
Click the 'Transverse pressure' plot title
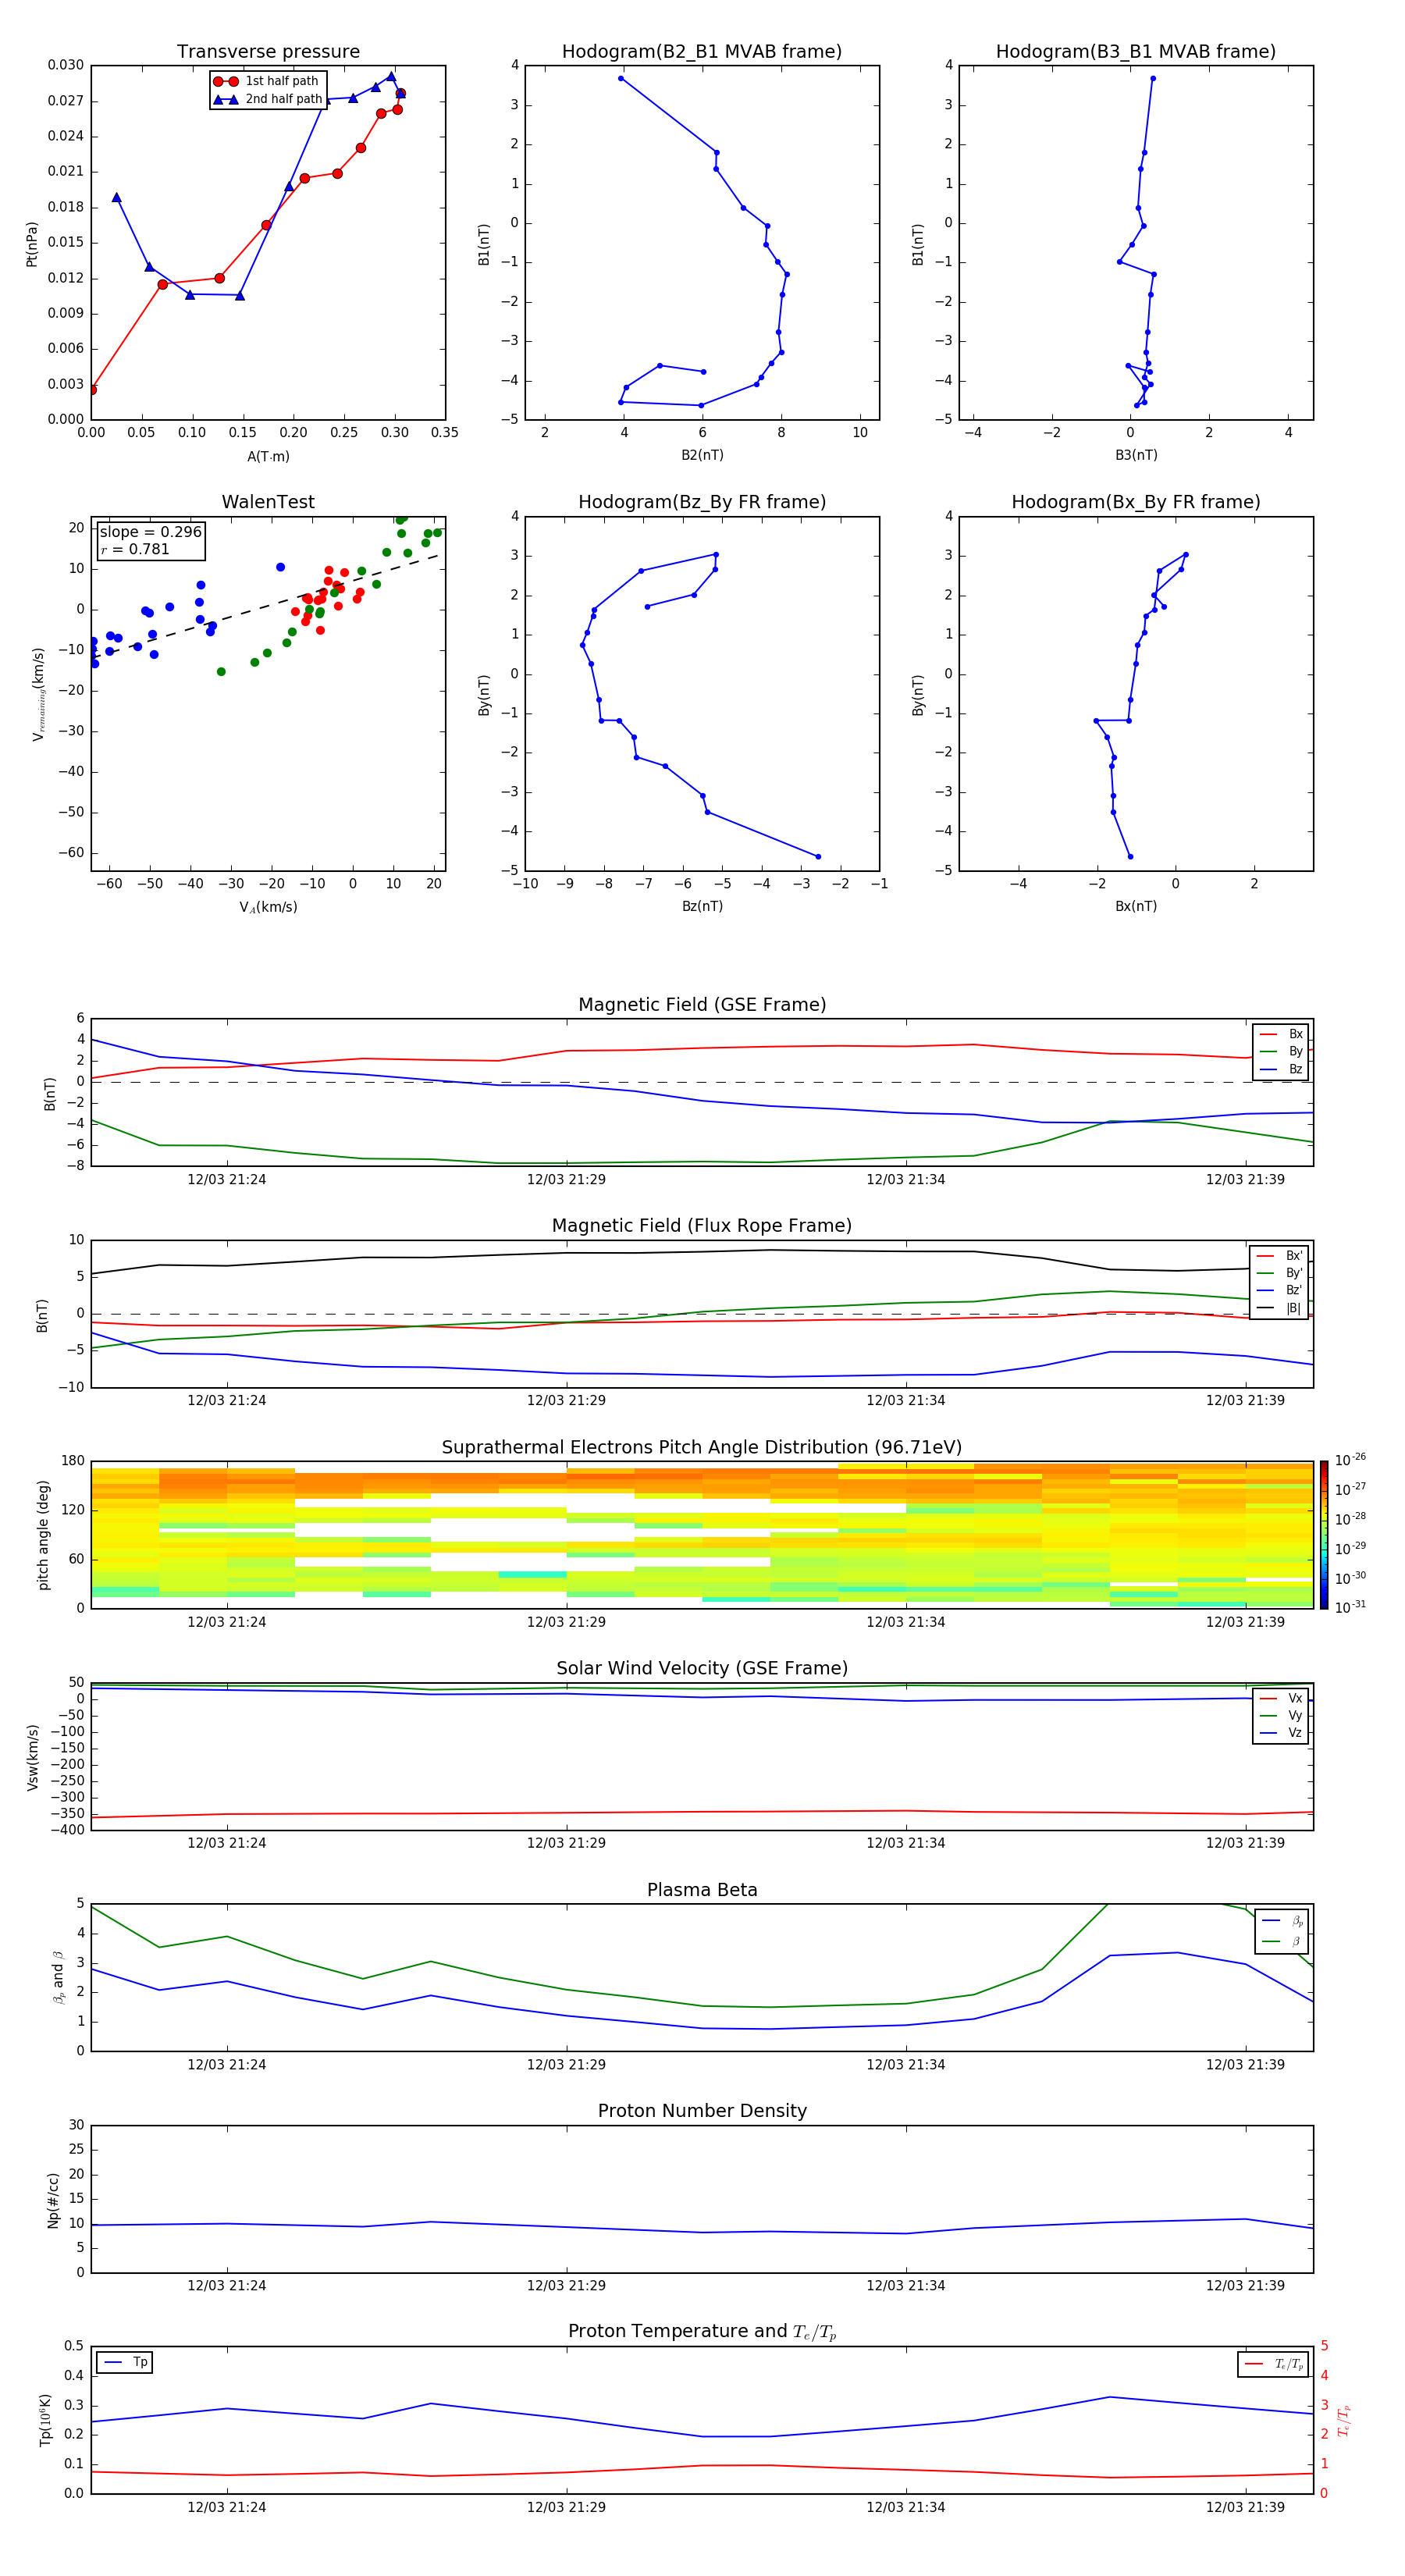coord(268,51)
